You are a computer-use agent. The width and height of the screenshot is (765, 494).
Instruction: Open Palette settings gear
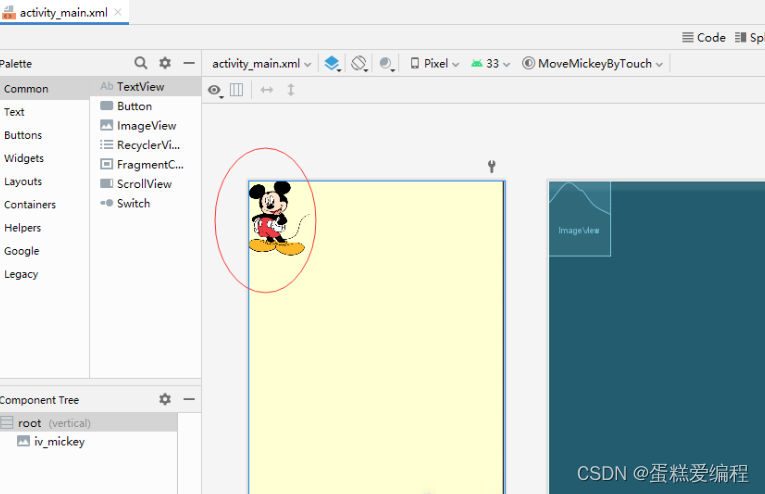click(x=165, y=63)
